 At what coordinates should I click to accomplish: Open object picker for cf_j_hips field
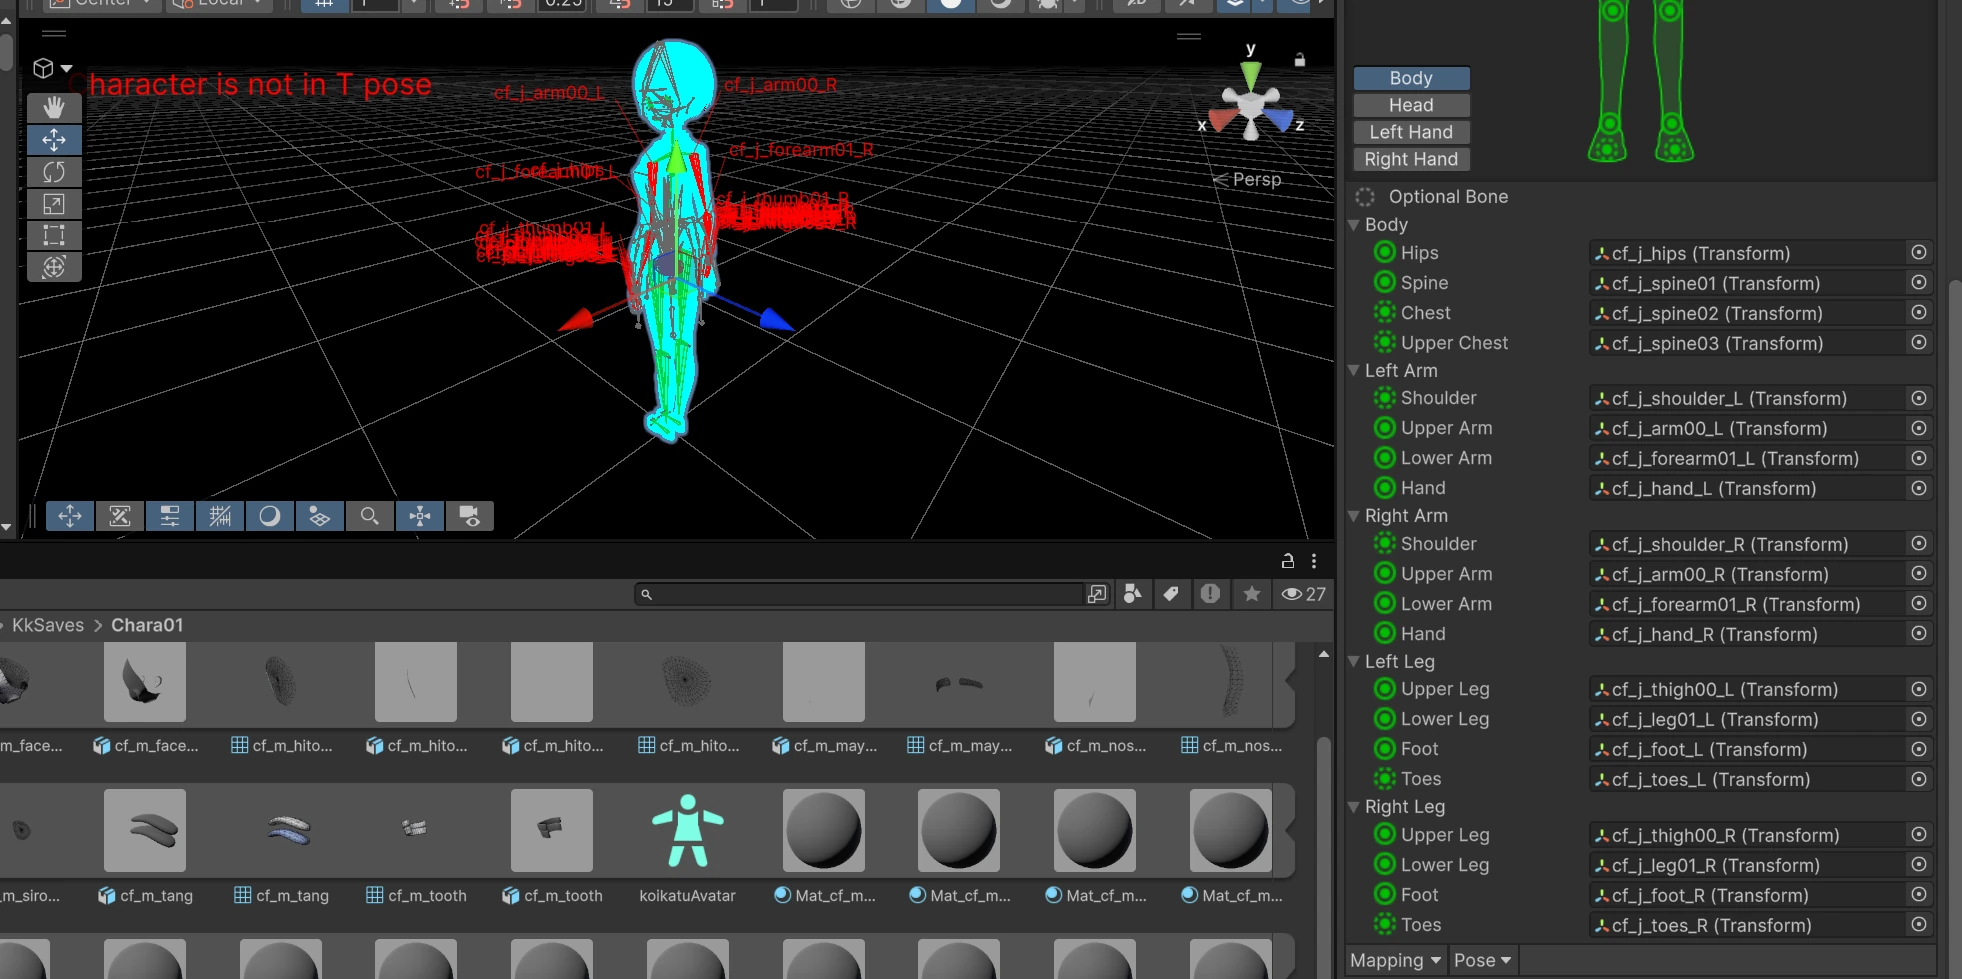pyautogui.click(x=1919, y=253)
